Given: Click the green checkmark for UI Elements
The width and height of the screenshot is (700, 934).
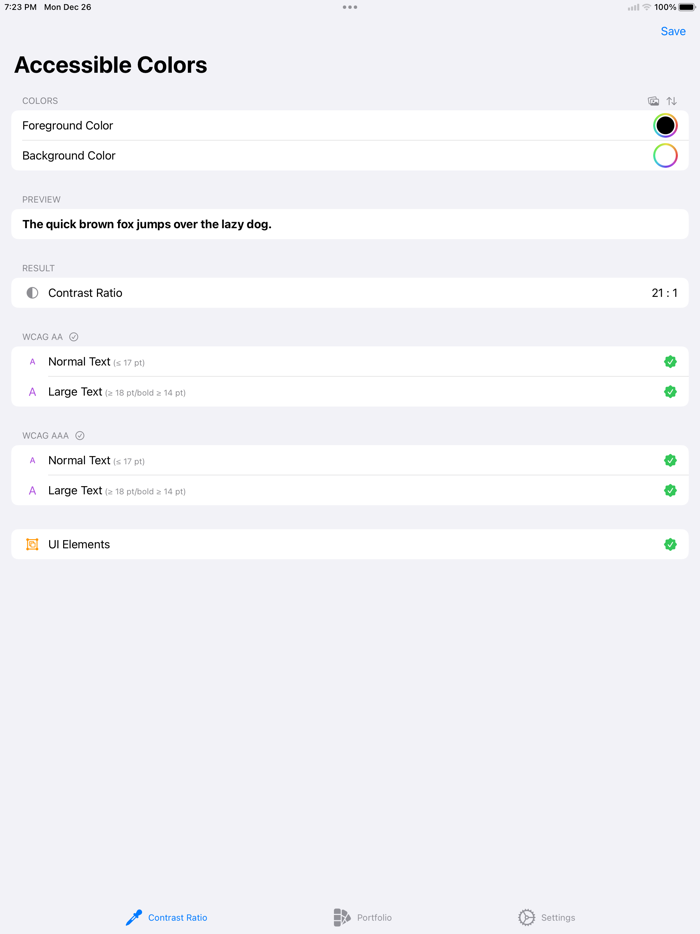Looking at the screenshot, I should pos(670,544).
